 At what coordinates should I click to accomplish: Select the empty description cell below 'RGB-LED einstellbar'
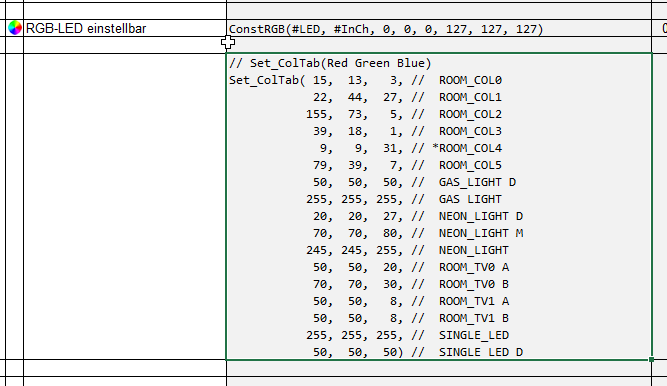[125, 45]
